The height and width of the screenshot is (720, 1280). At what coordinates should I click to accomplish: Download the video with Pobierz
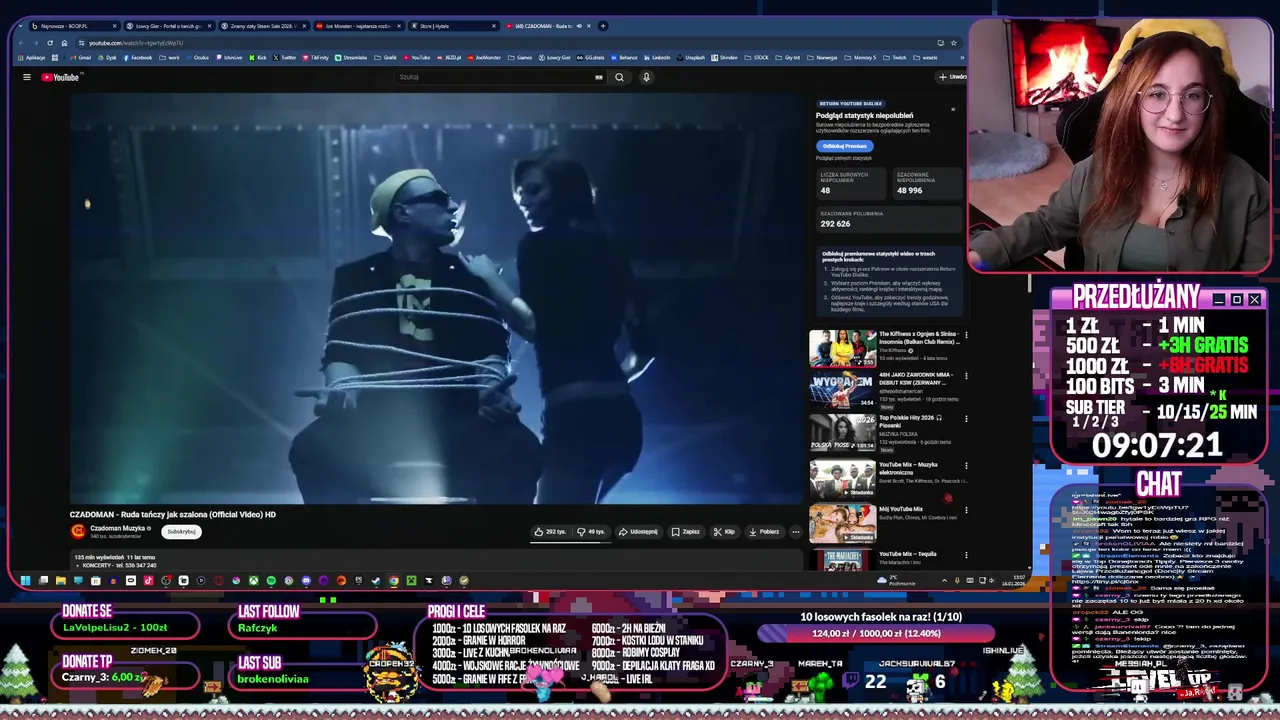pyautogui.click(x=764, y=532)
